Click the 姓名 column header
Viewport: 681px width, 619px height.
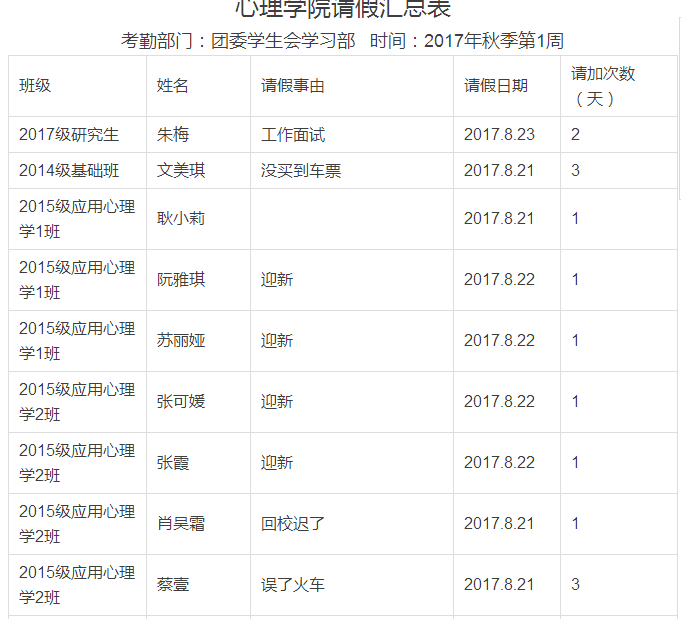click(173, 86)
